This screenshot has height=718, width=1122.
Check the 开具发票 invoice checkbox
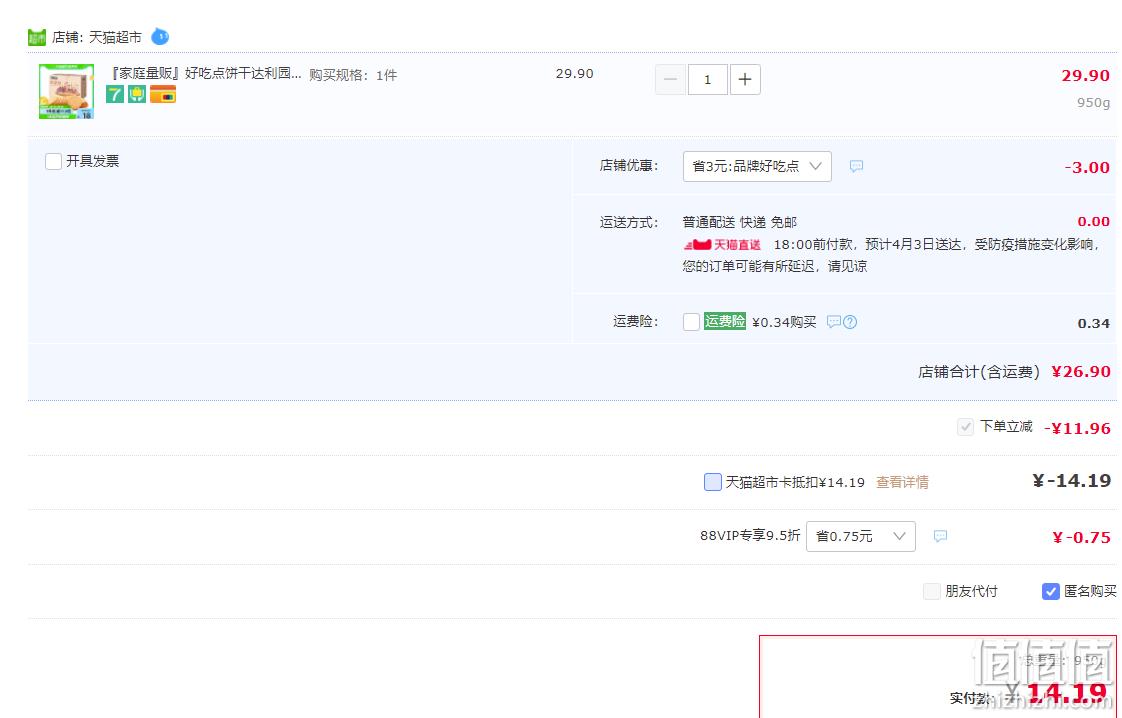coord(53,161)
